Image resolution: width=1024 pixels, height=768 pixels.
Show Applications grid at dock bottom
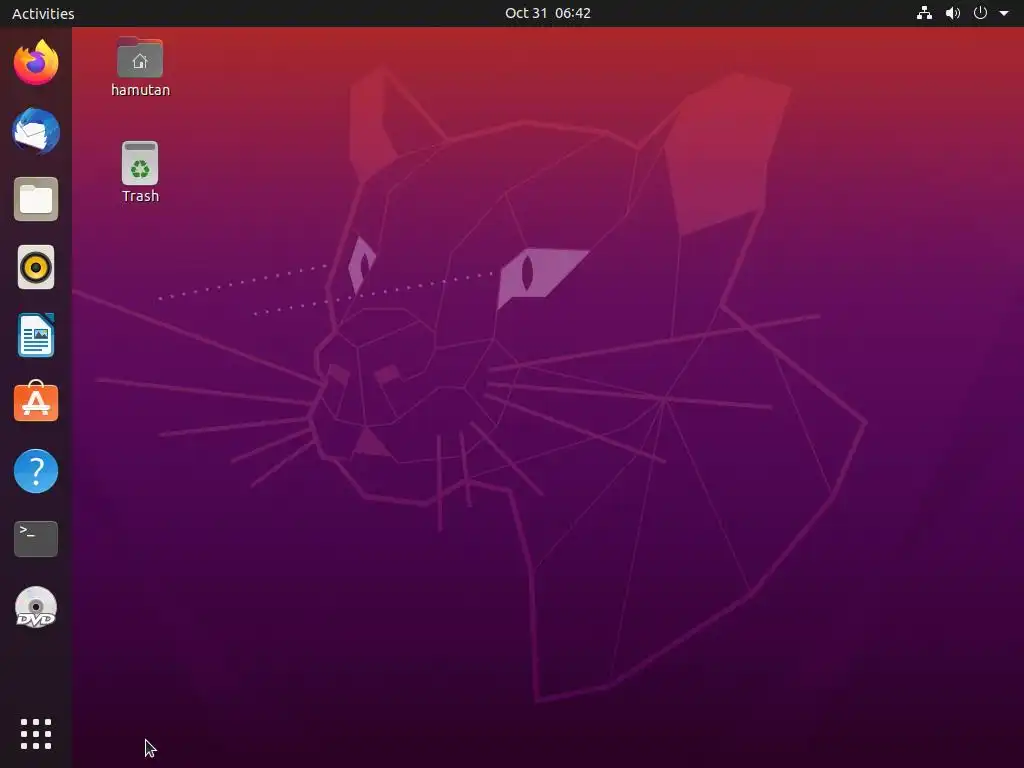coord(36,734)
